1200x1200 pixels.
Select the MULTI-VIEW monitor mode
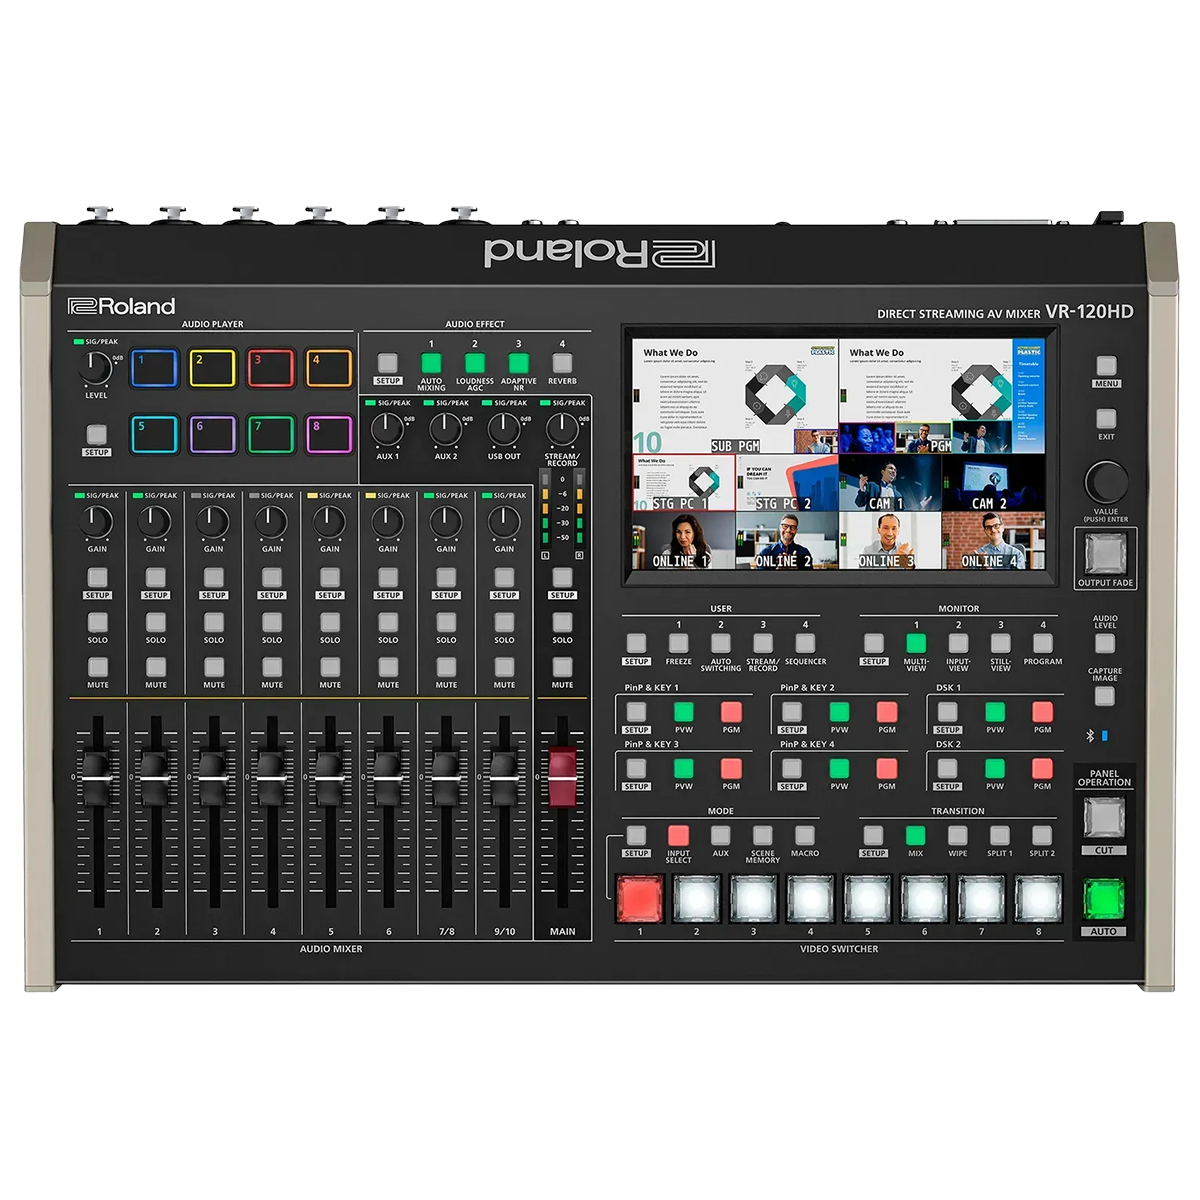[915, 643]
